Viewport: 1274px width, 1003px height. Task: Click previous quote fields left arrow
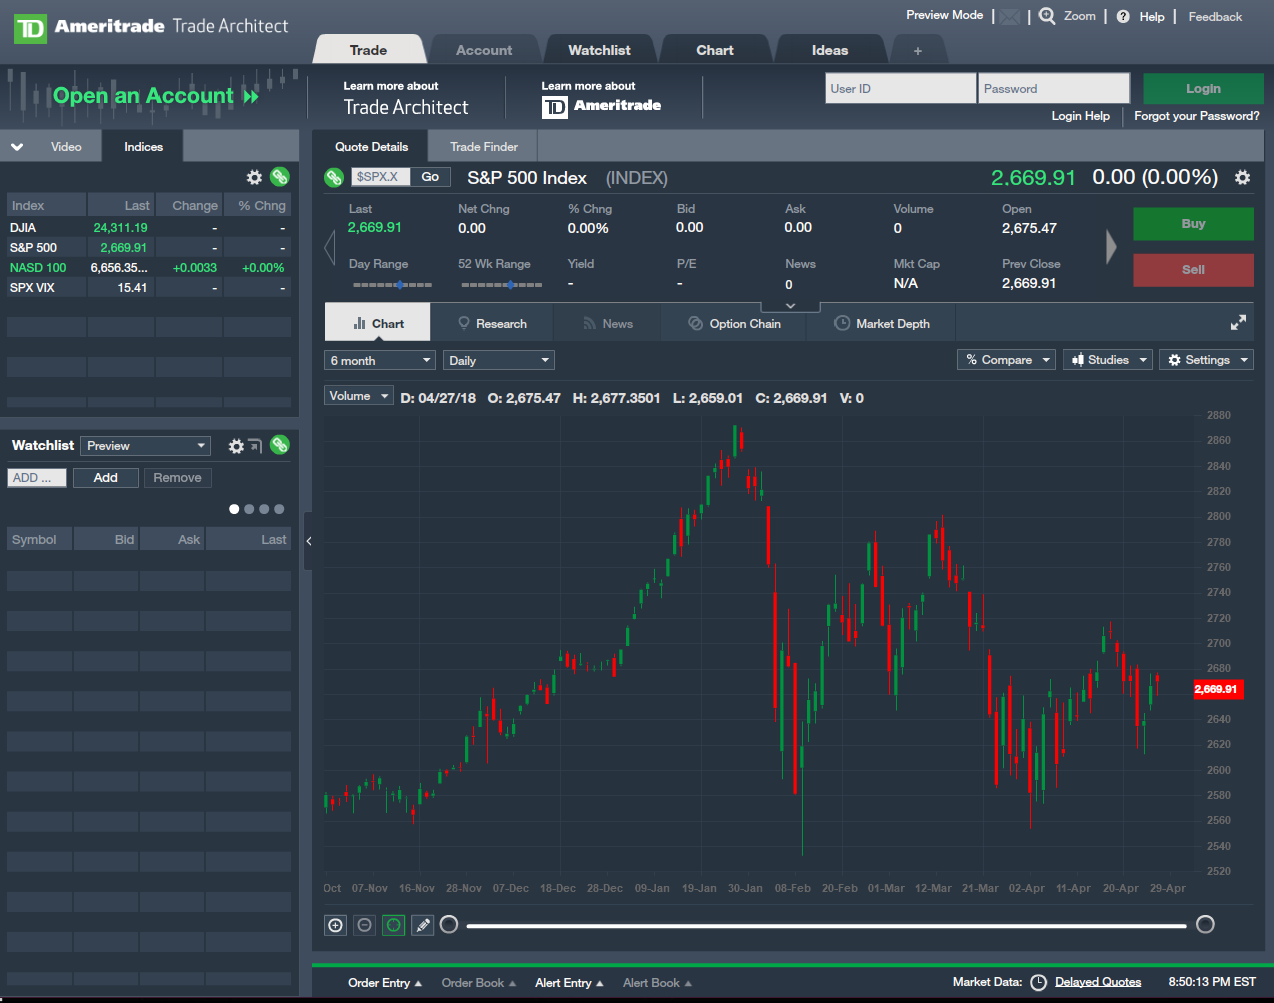point(330,247)
